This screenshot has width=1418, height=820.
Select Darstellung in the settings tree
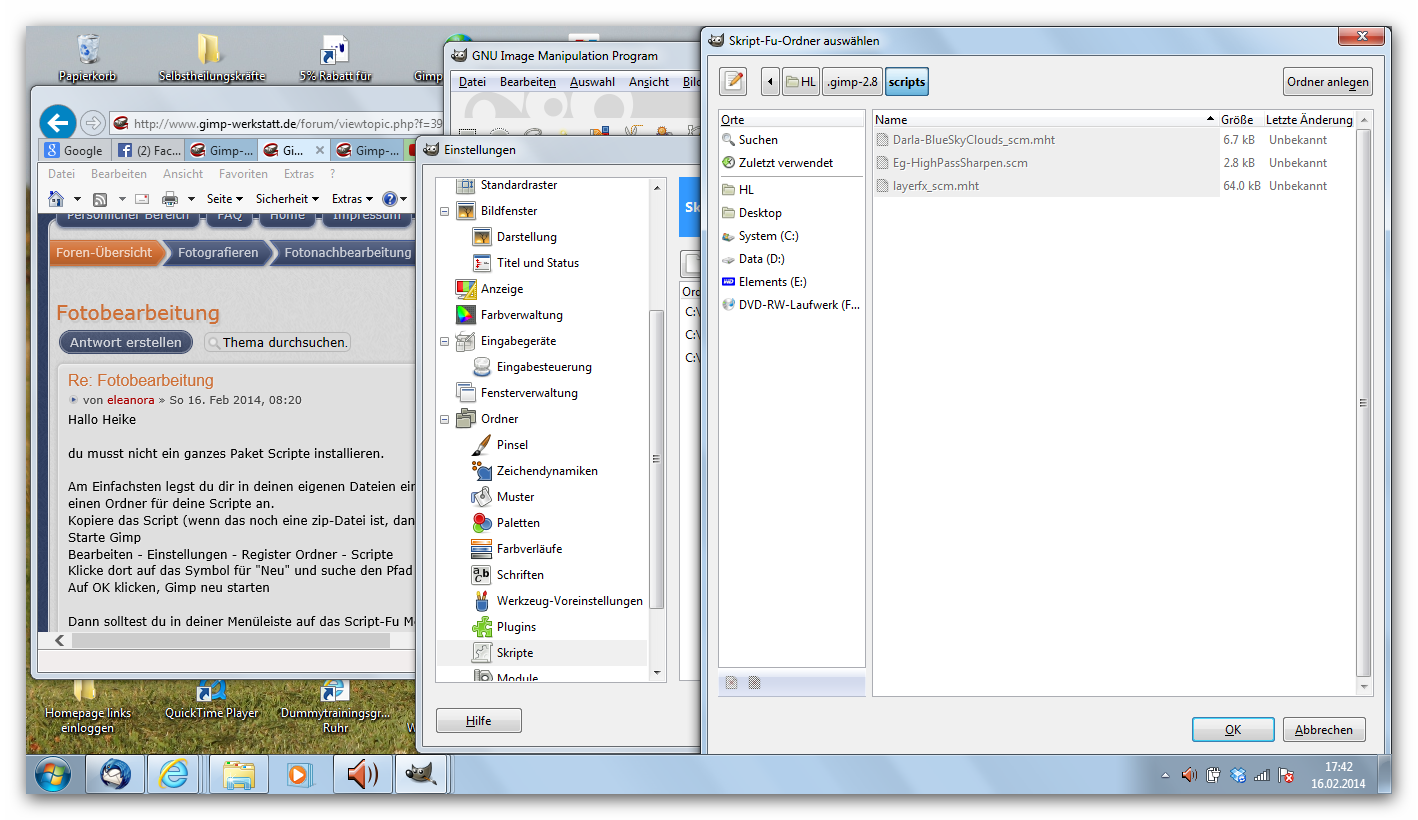pos(526,237)
